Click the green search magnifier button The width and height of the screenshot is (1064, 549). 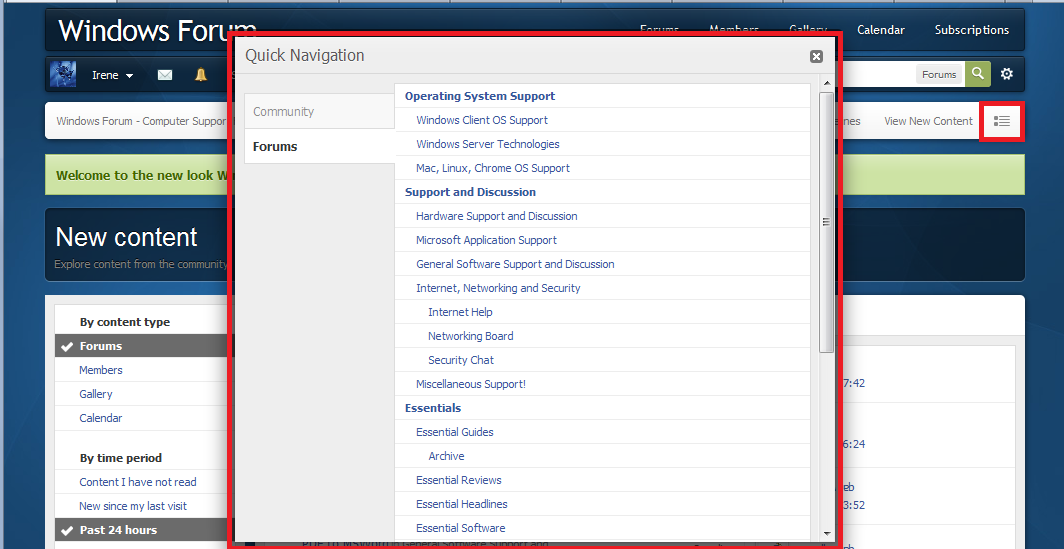click(x=978, y=74)
